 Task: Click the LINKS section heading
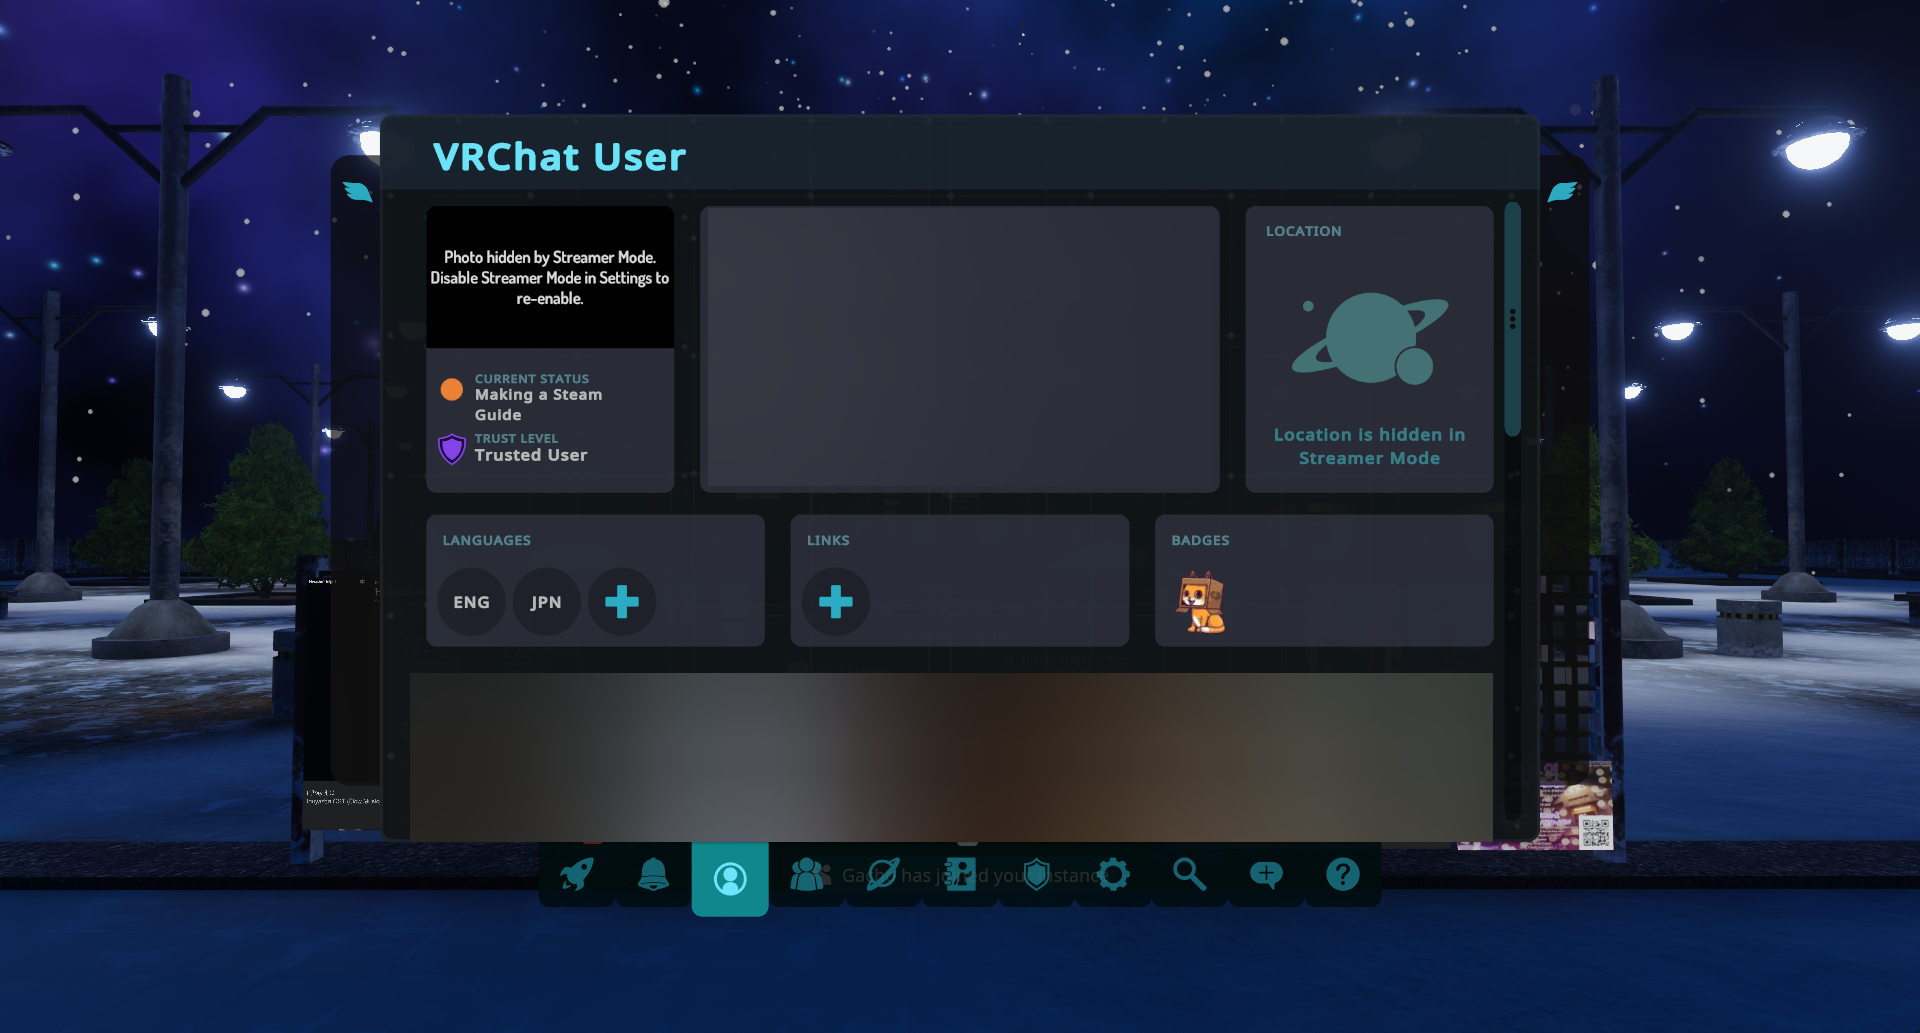click(x=828, y=540)
